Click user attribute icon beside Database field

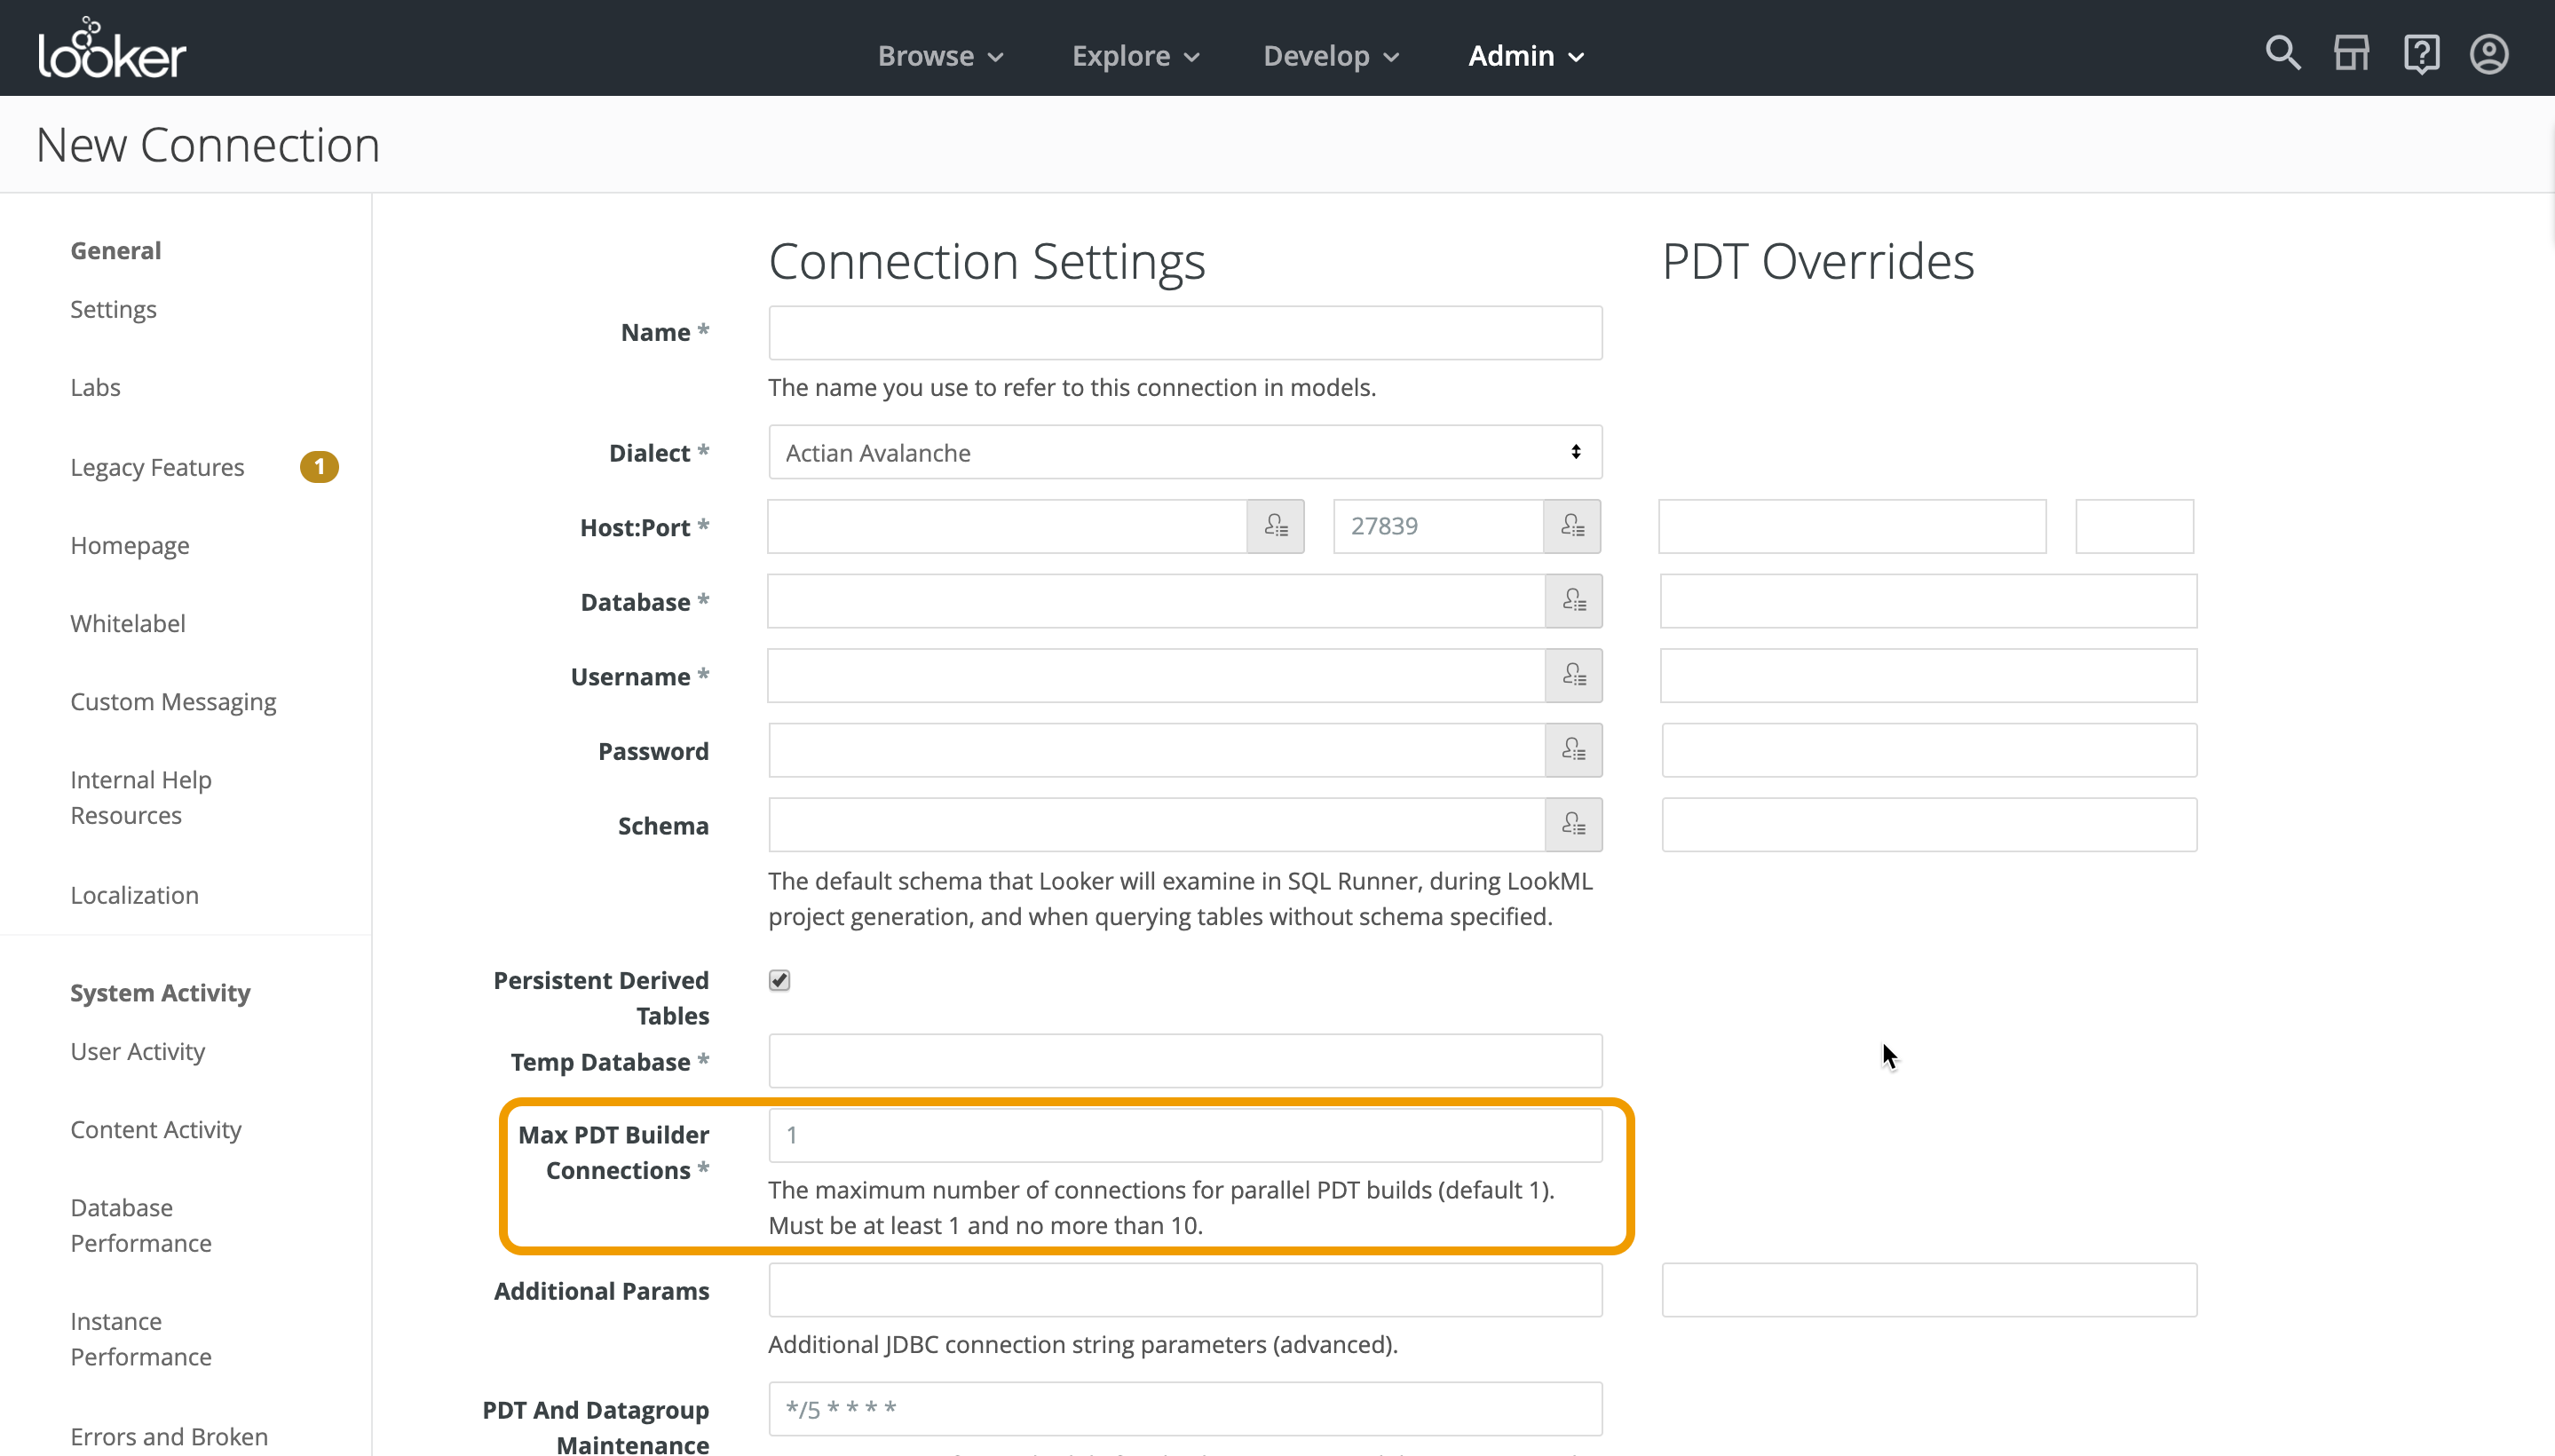1573,601
